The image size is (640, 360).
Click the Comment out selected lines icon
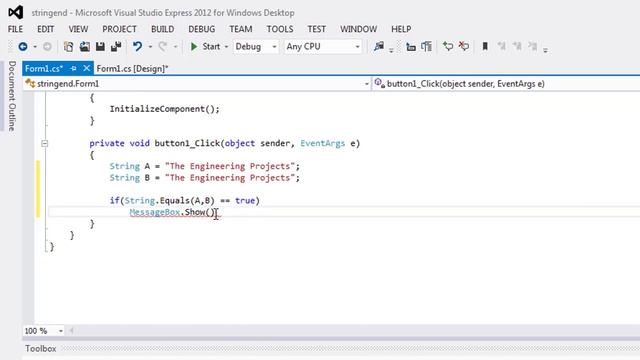[x=448, y=47]
